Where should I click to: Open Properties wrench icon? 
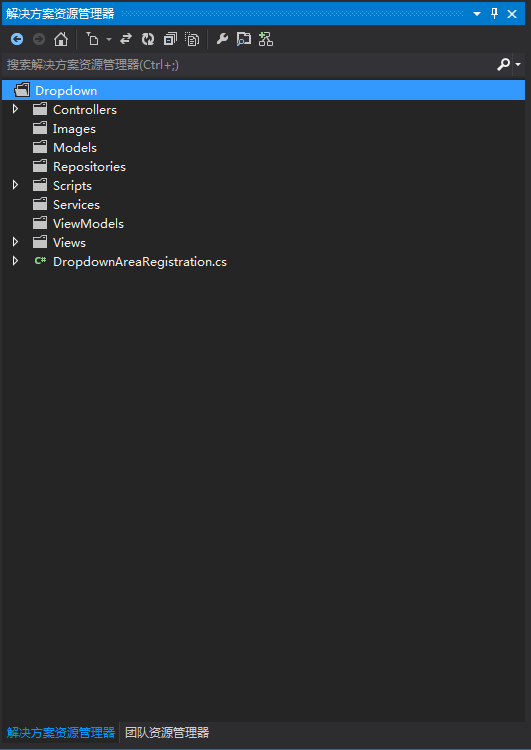point(222,39)
